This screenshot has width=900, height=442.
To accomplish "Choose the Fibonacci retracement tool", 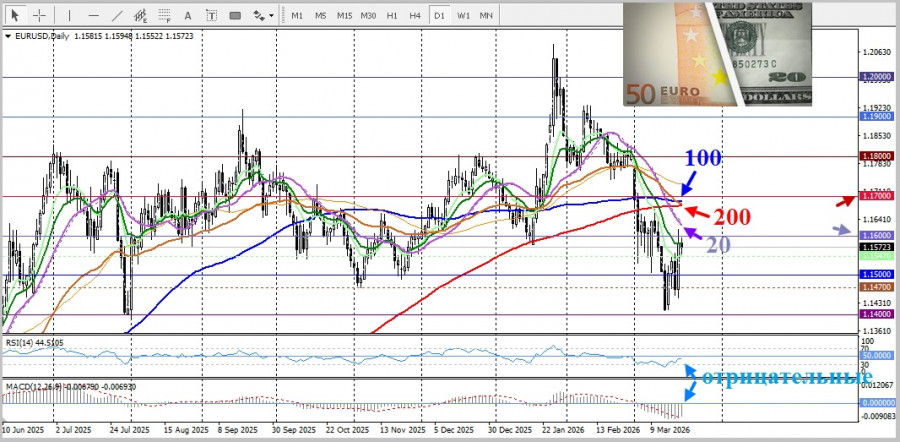I will [163, 16].
